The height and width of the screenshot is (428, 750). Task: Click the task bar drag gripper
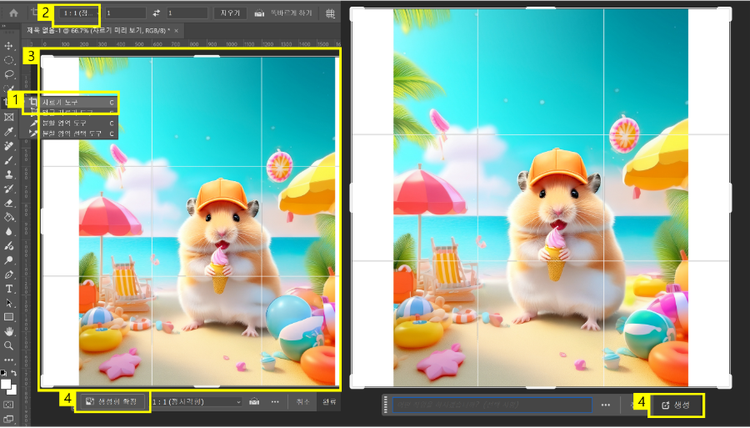pos(386,405)
